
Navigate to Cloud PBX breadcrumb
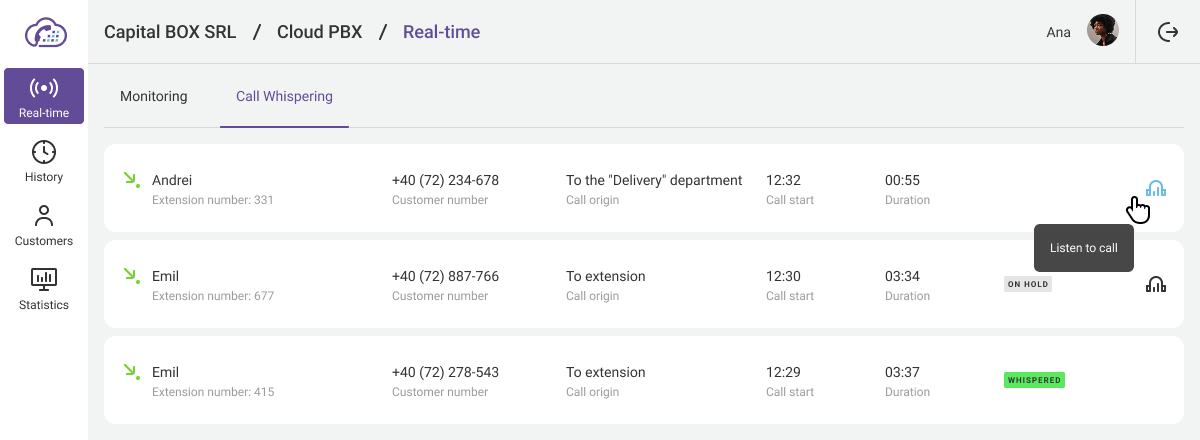pyautogui.click(x=320, y=32)
